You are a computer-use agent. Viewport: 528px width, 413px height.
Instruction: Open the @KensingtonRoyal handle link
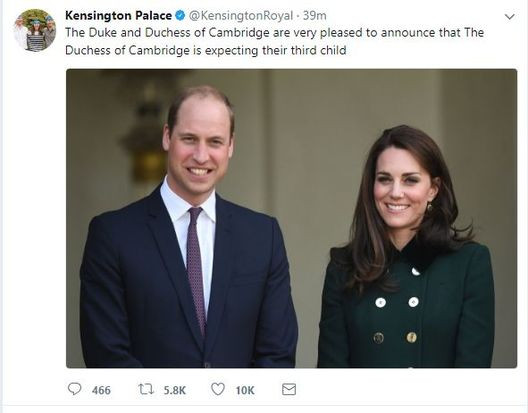241,15
